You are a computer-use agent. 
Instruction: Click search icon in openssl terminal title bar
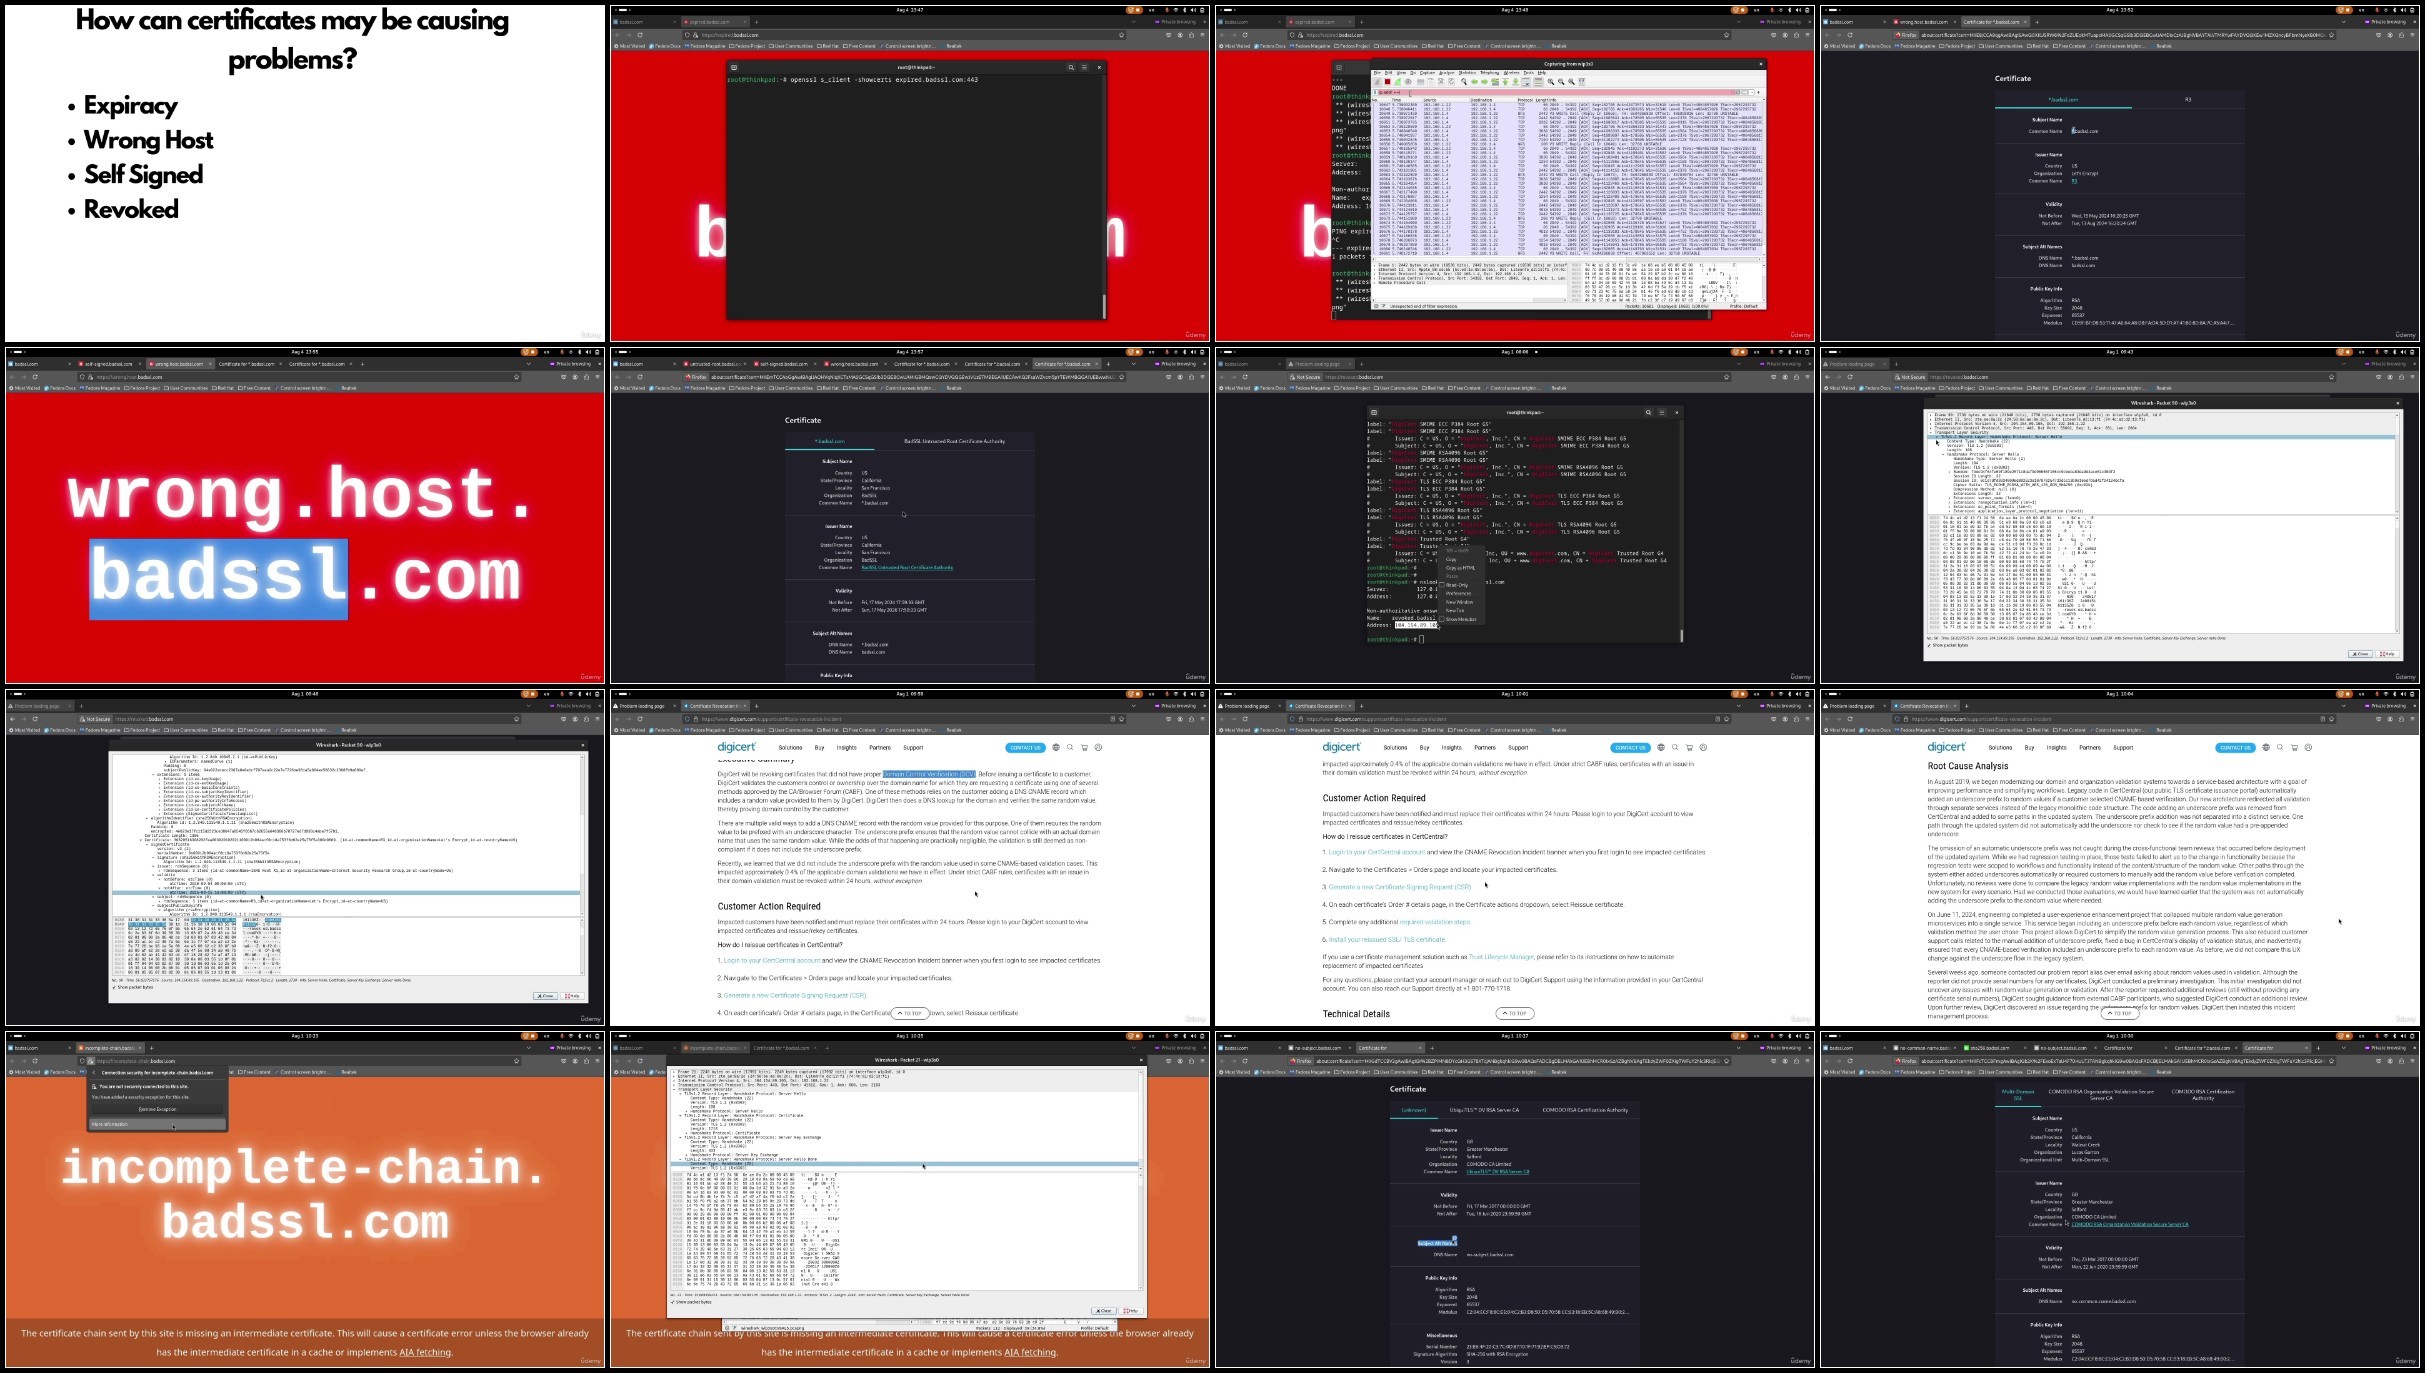[x=1070, y=67]
